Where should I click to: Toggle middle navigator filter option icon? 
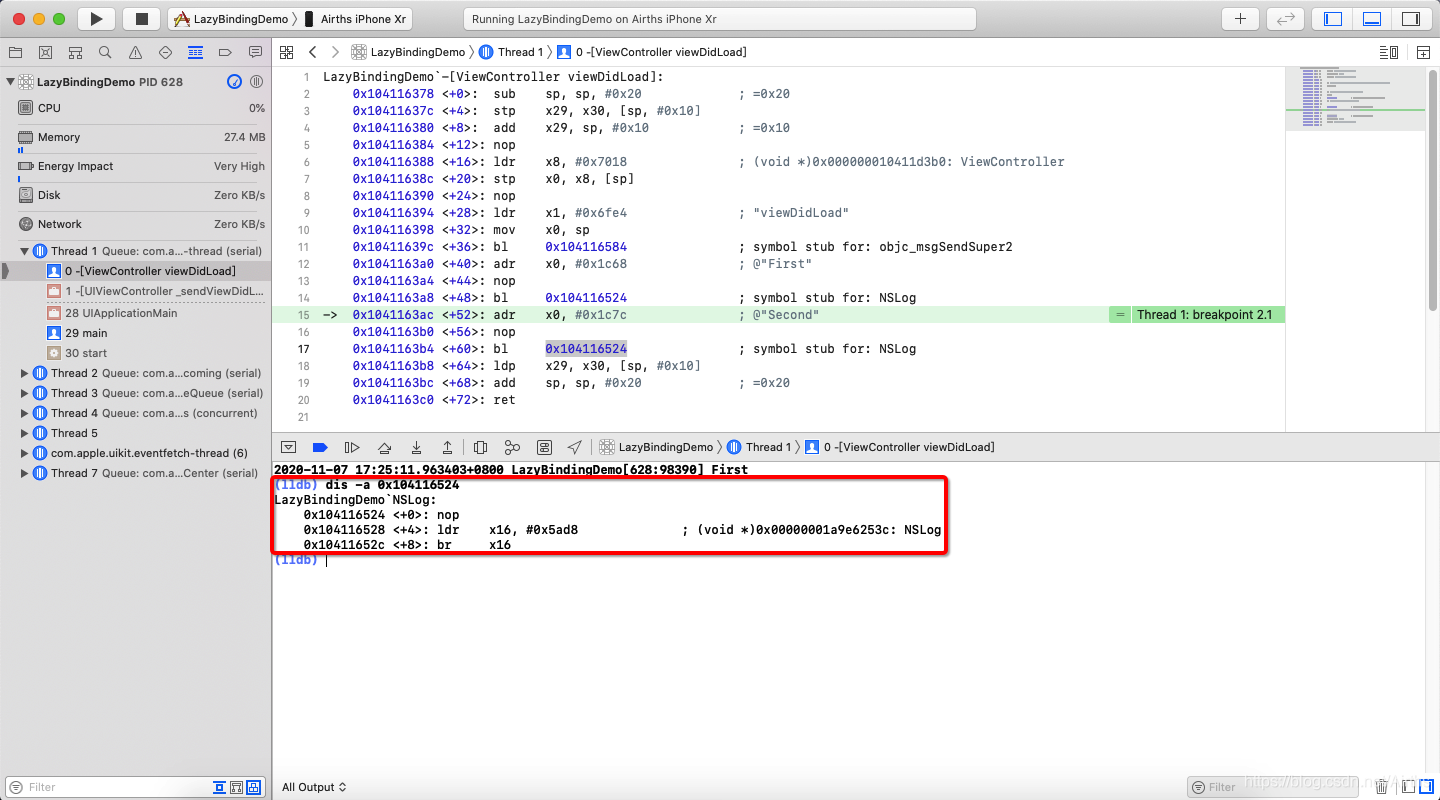pos(236,787)
